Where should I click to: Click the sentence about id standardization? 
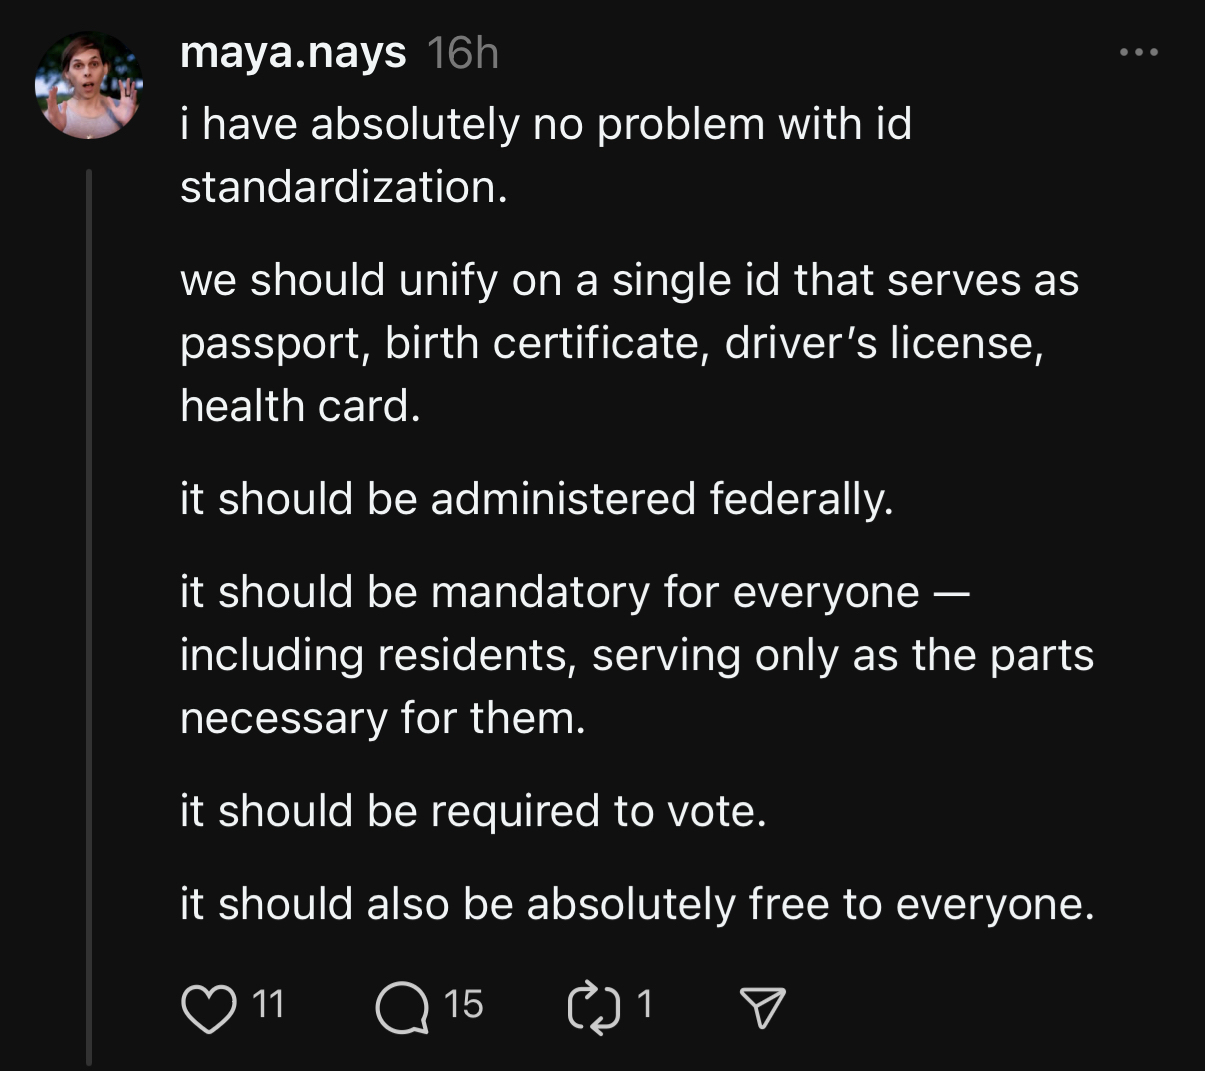[545, 155]
